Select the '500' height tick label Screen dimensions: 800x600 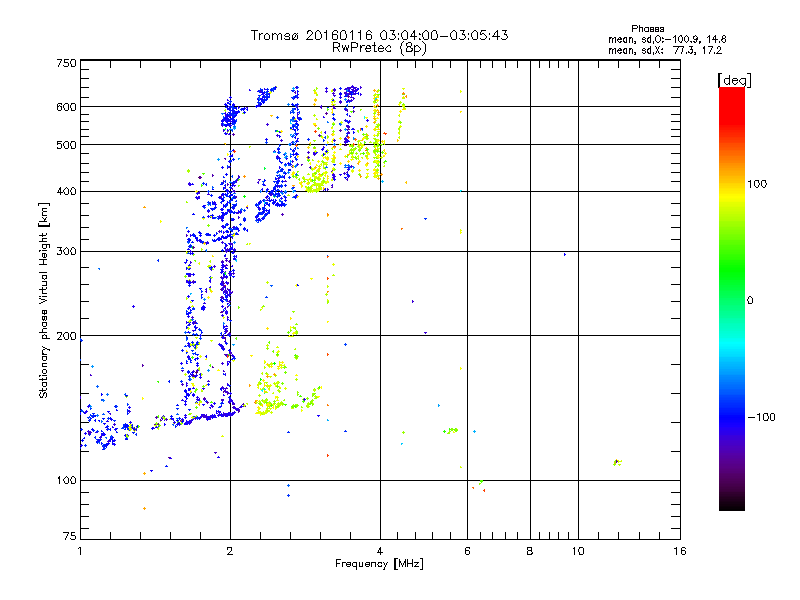pos(66,145)
